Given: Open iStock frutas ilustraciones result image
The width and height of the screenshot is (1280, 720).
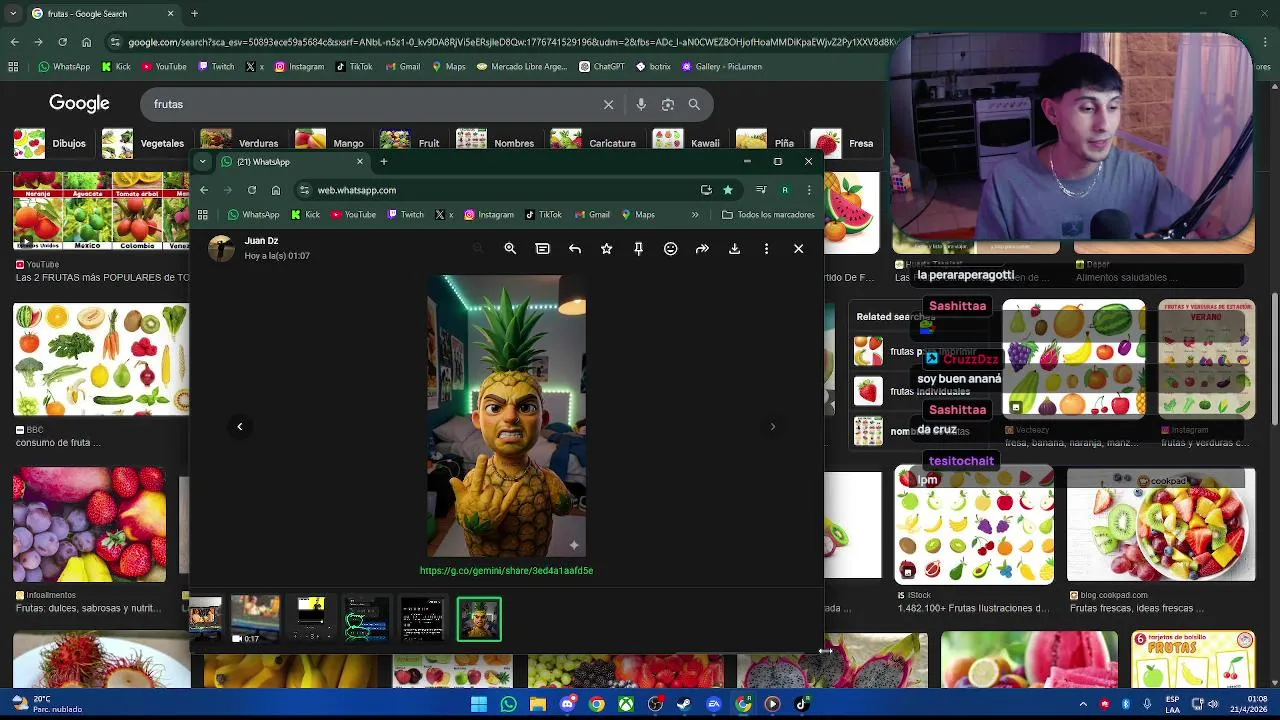Looking at the screenshot, I should (x=974, y=525).
